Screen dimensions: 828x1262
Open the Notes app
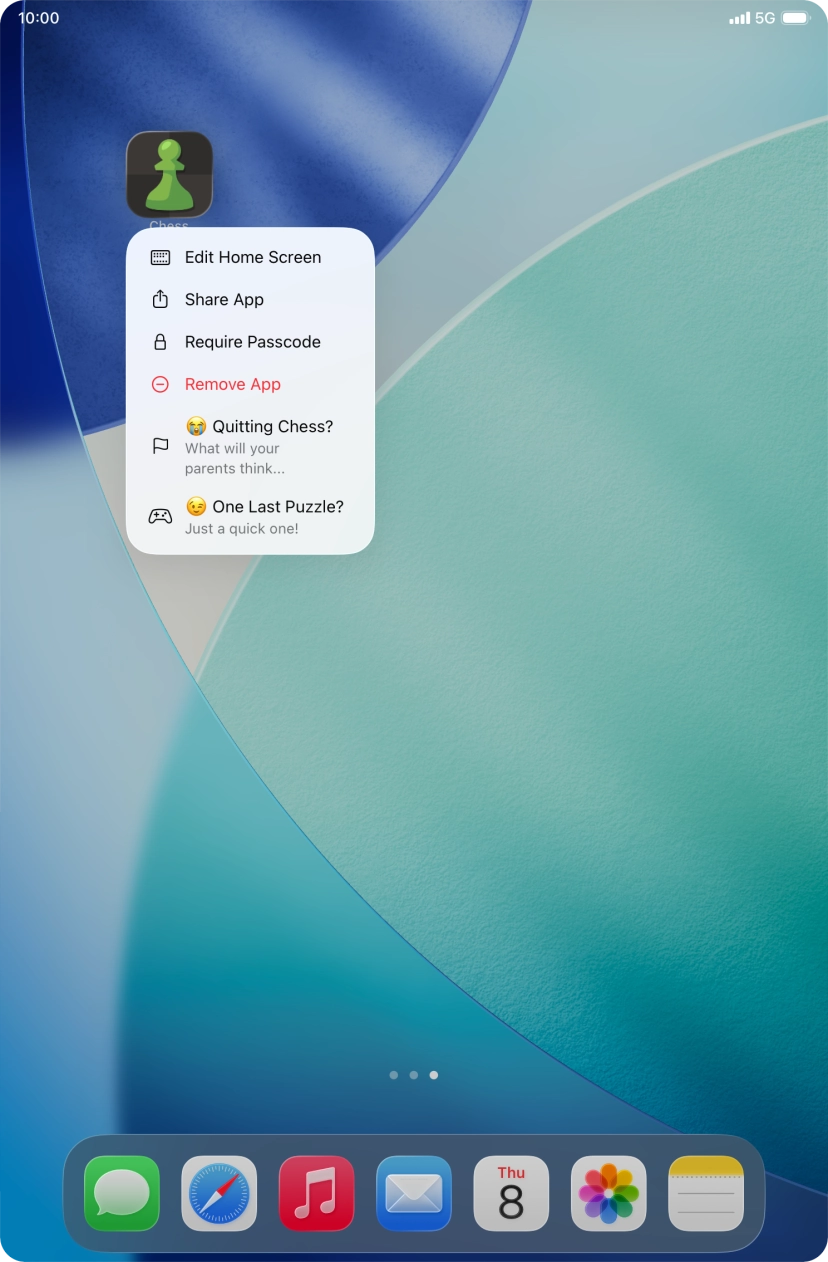(x=706, y=1193)
